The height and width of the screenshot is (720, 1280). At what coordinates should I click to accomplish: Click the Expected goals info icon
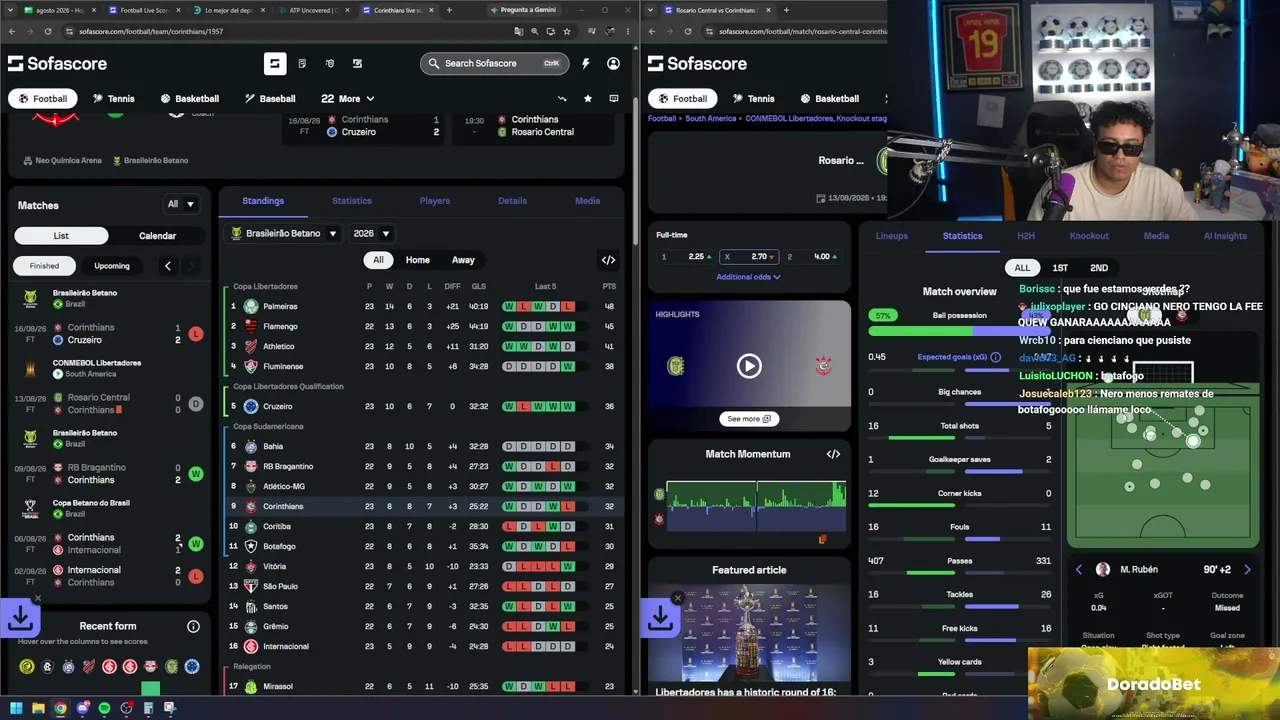(x=995, y=357)
